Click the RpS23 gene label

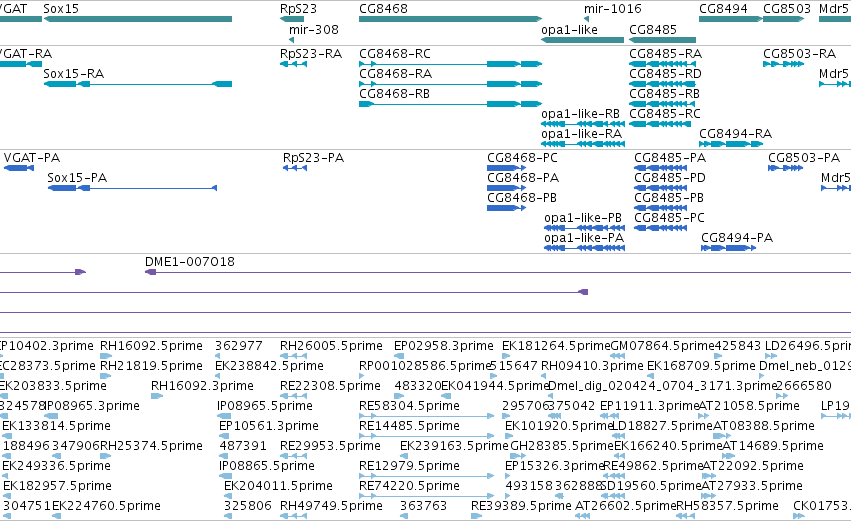[x=298, y=9]
